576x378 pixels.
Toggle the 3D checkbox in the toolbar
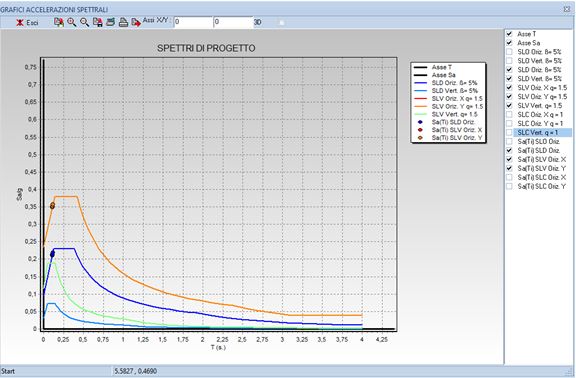click(282, 23)
